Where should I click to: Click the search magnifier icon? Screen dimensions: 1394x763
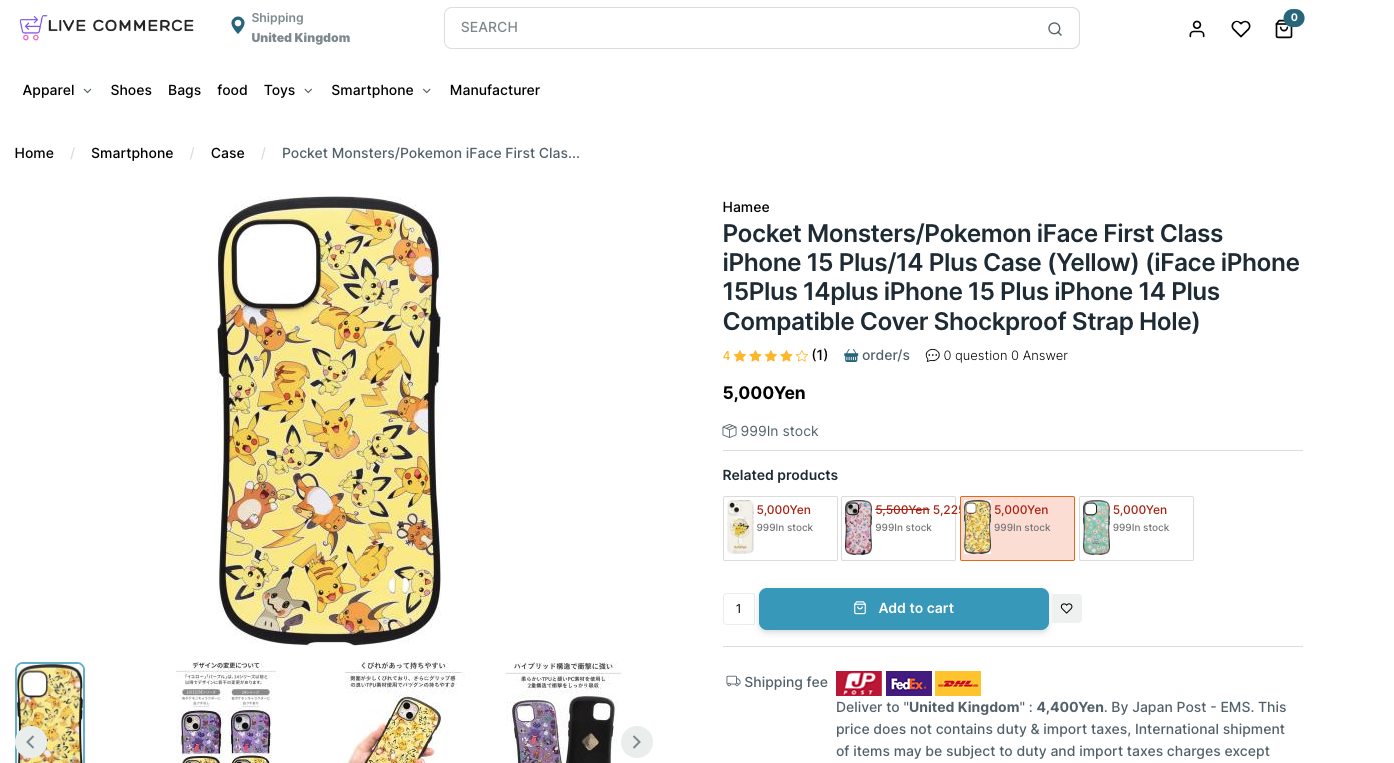pos(1055,29)
